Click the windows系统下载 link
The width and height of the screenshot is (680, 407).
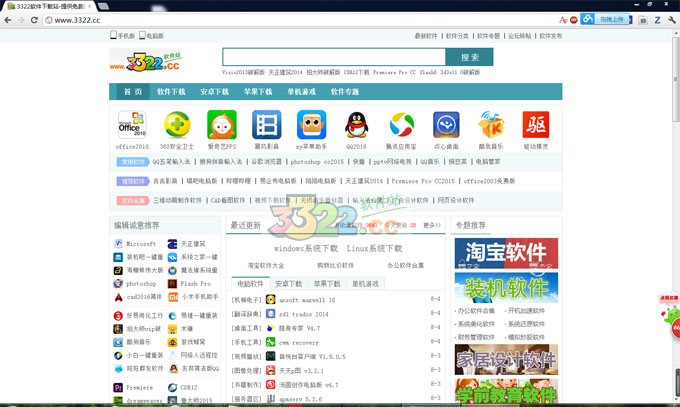click(306, 249)
